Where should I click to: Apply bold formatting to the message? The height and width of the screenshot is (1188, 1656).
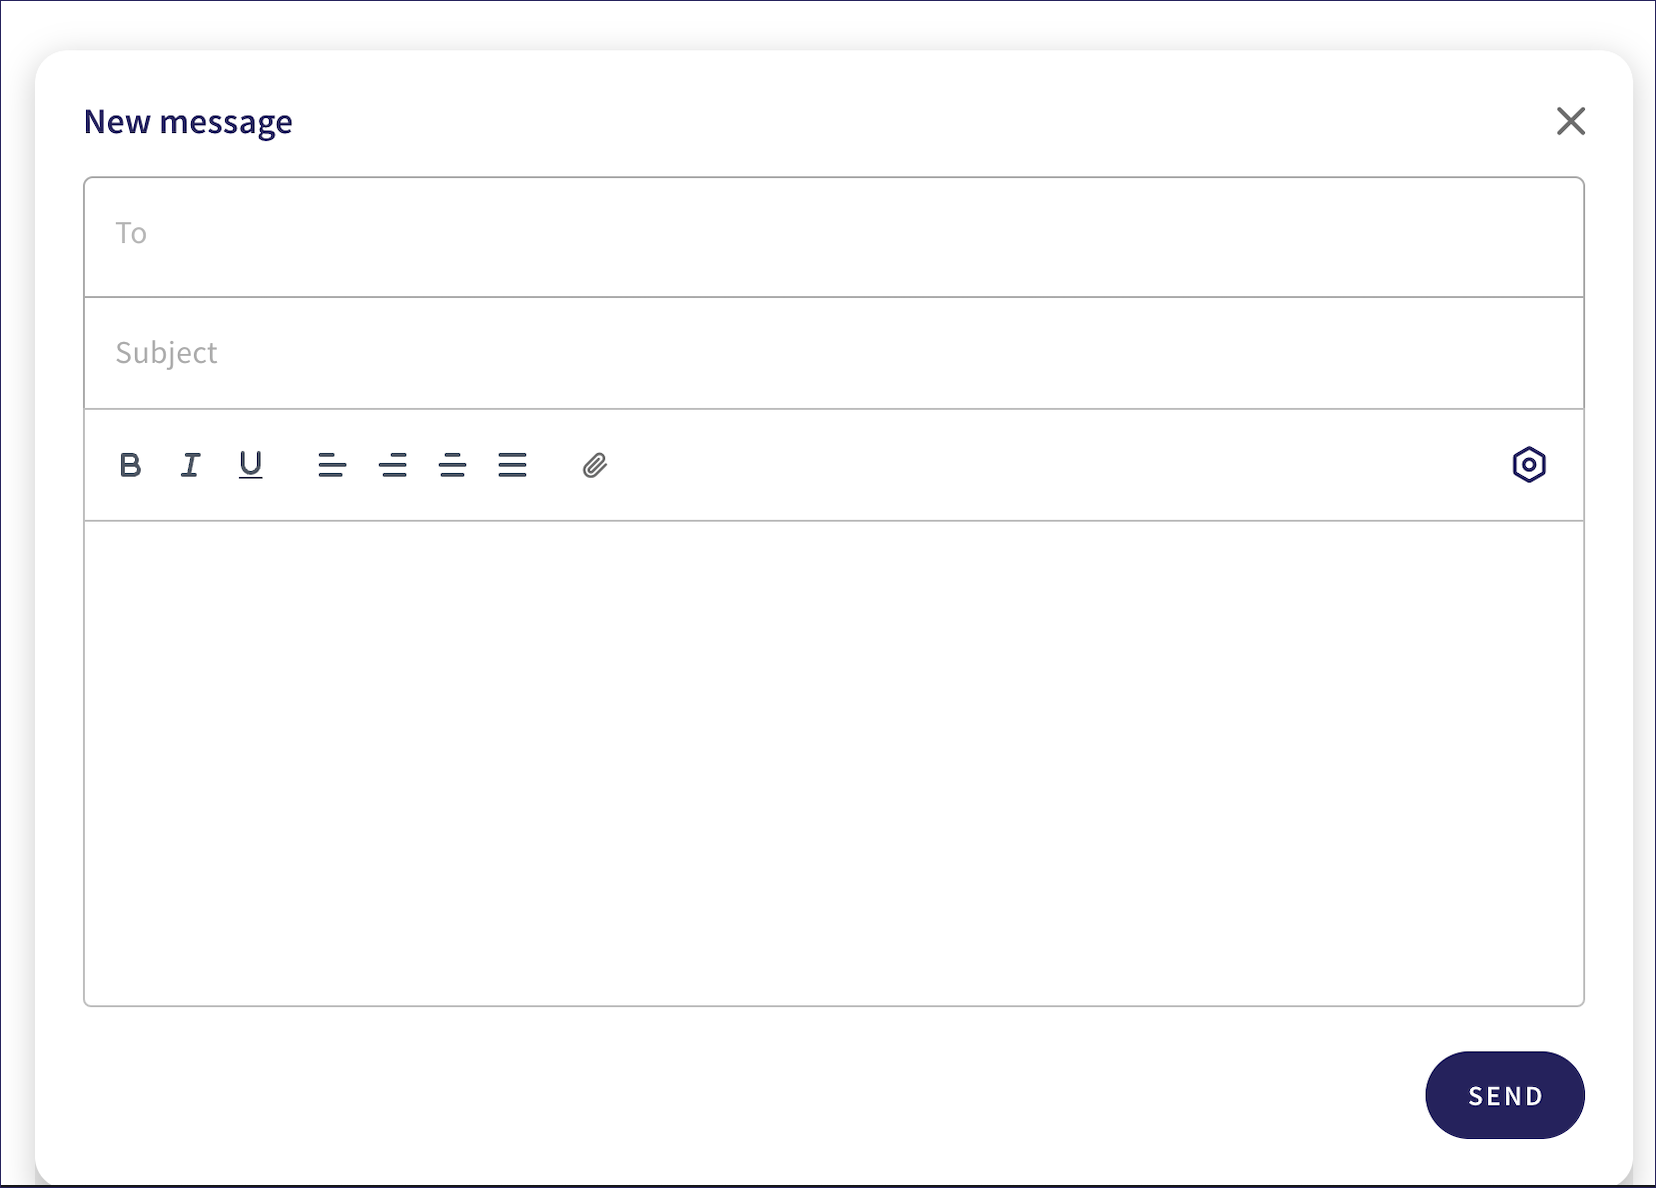[130, 465]
